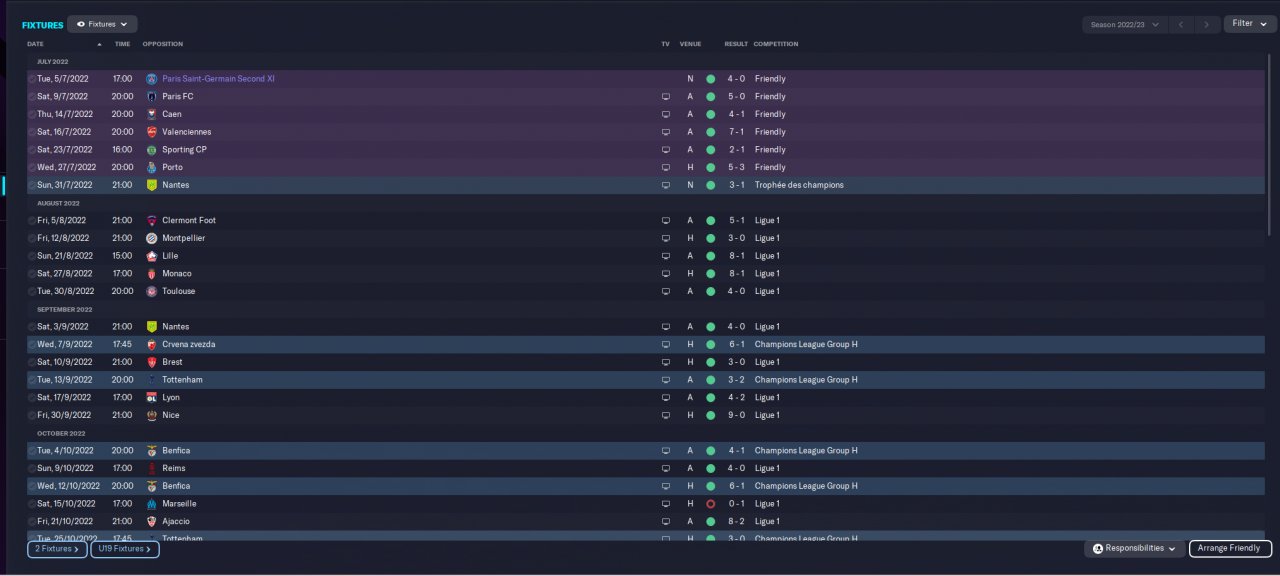Click the Porto club badge icon
The image size is (1280, 576).
(152, 167)
